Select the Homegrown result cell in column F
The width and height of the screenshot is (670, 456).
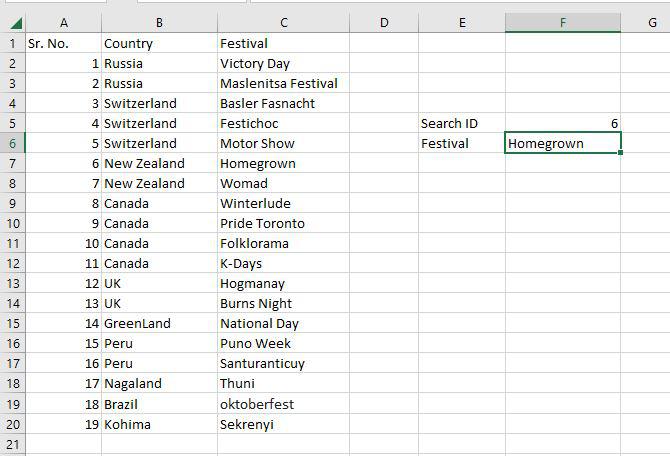click(563, 143)
